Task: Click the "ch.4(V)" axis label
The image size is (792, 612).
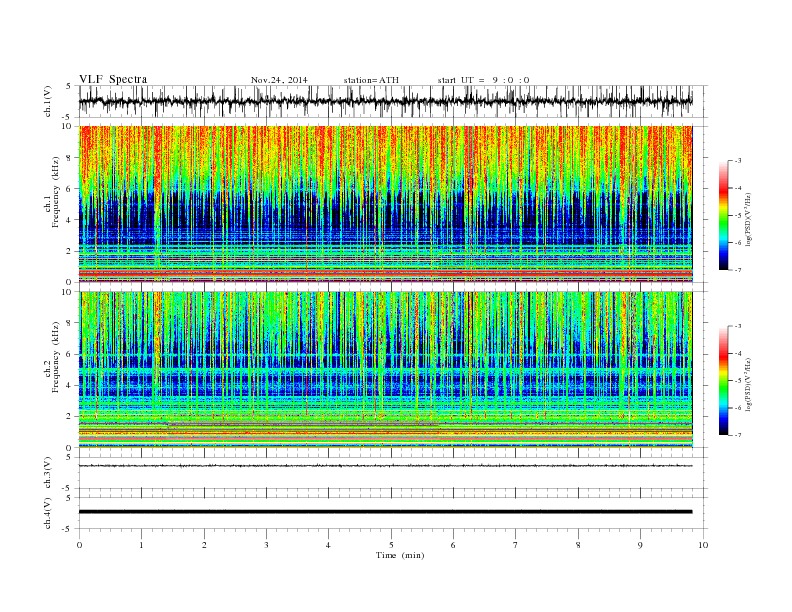Action: tap(48, 513)
